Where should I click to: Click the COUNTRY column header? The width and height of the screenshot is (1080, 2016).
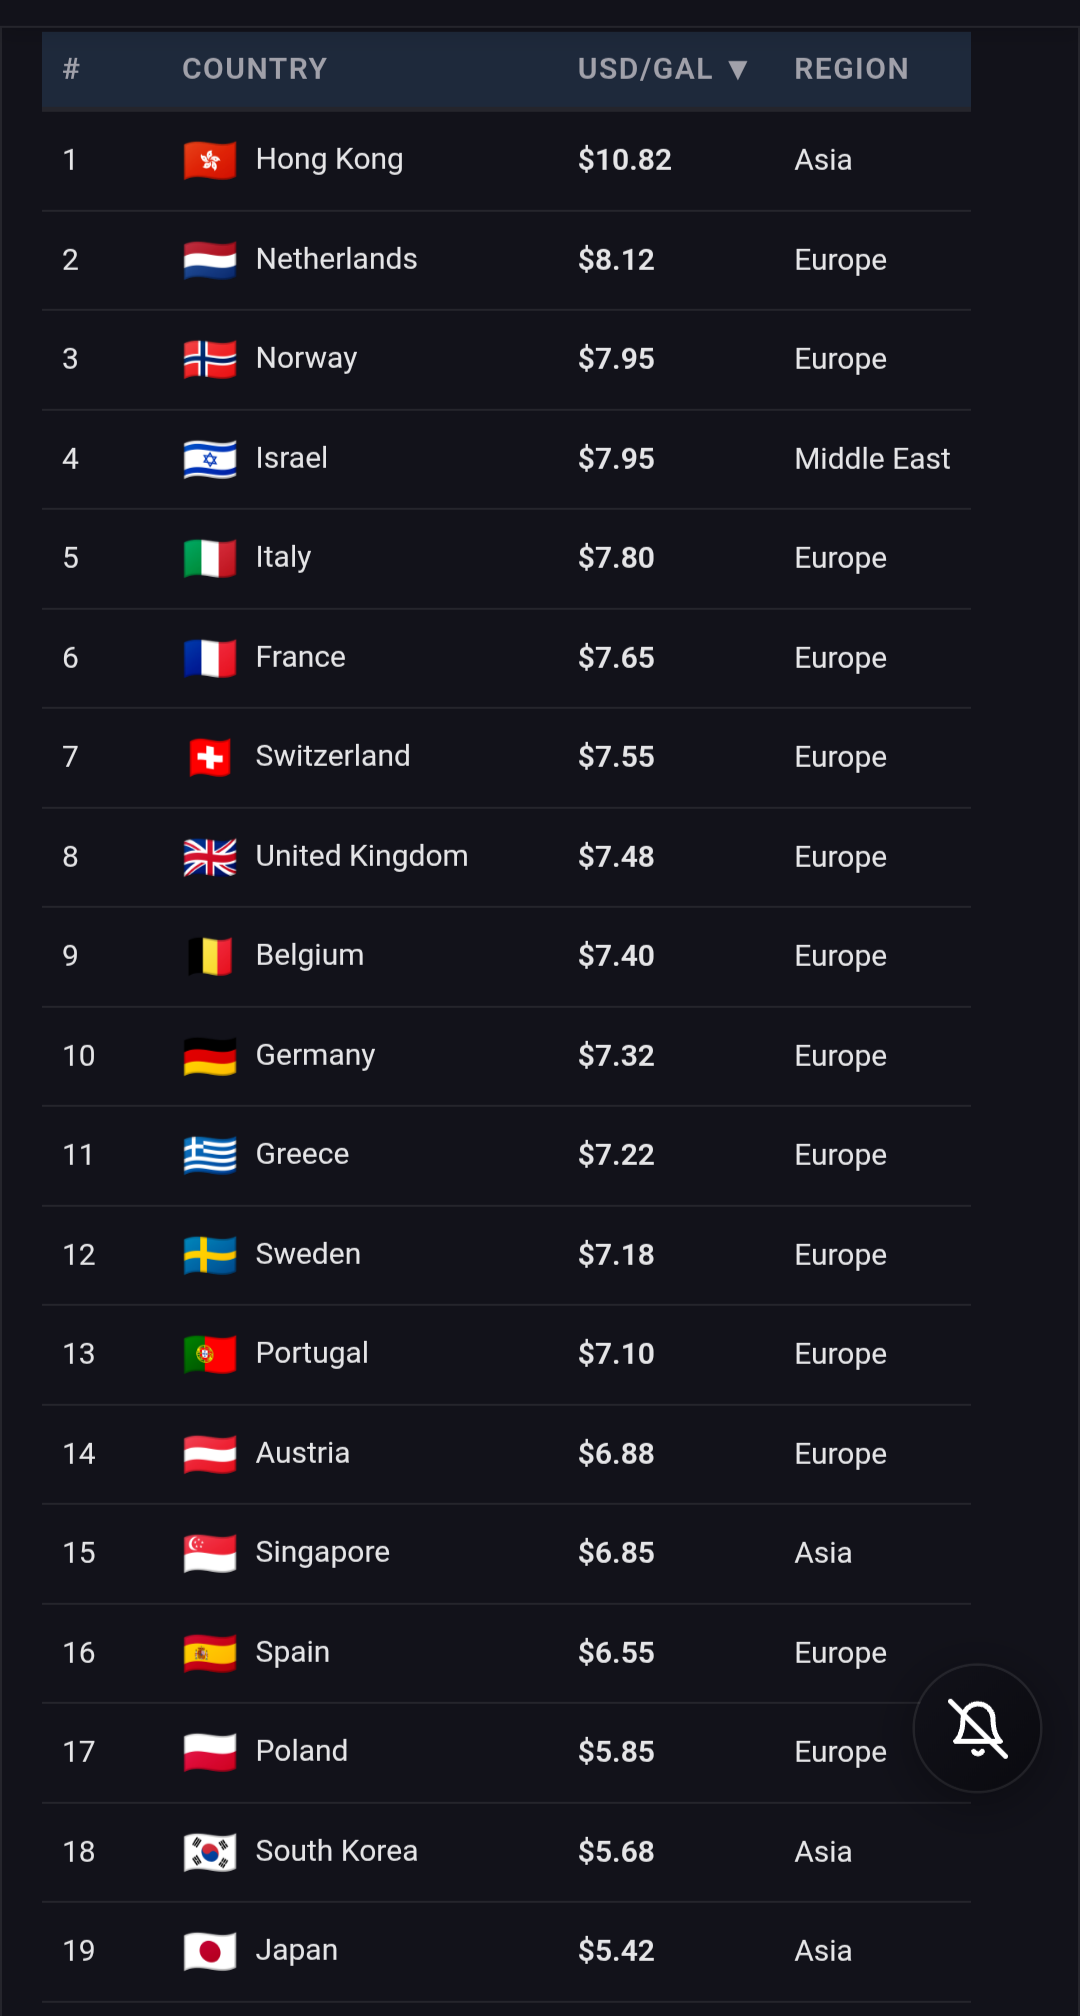(x=254, y=69)
